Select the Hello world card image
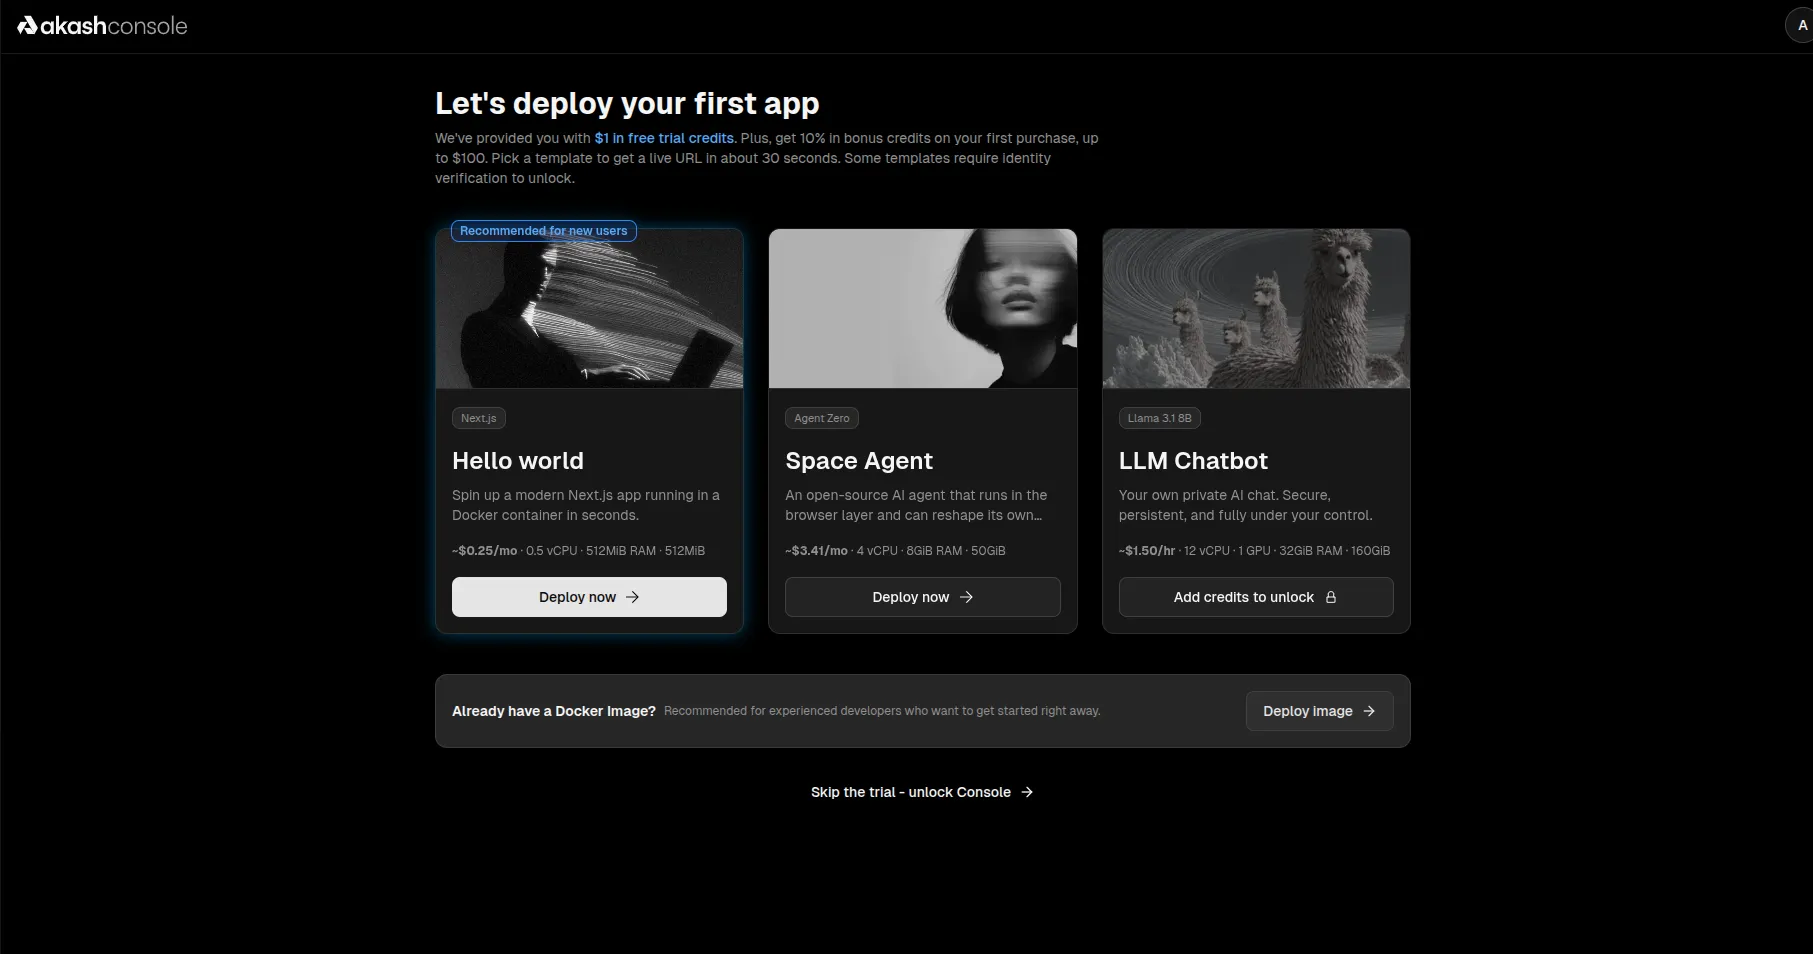 pos(589,309)
